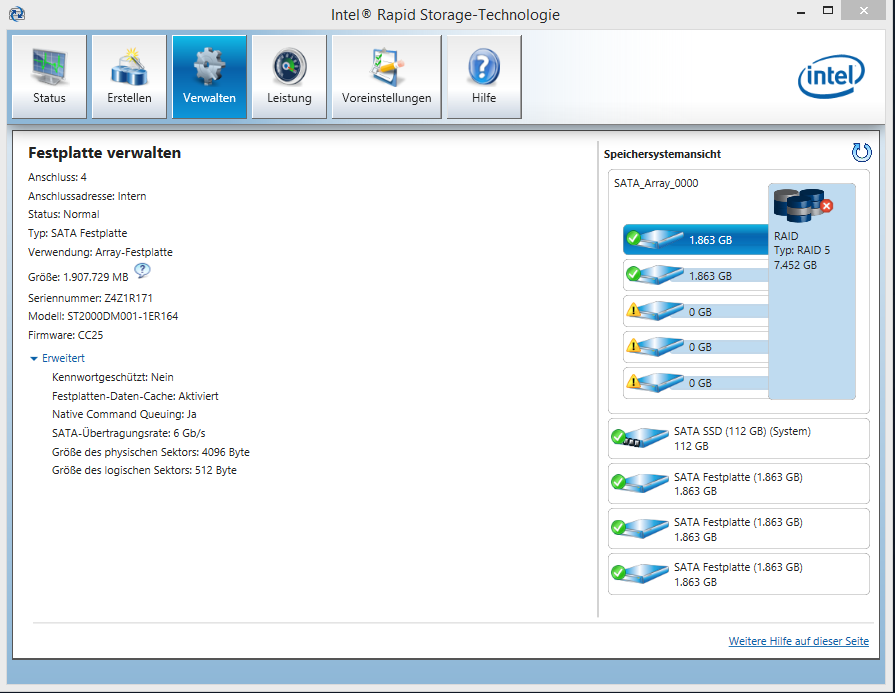The image size is (895, 693).
Task: Click the Intel logo
Action: tap(831, 76)
